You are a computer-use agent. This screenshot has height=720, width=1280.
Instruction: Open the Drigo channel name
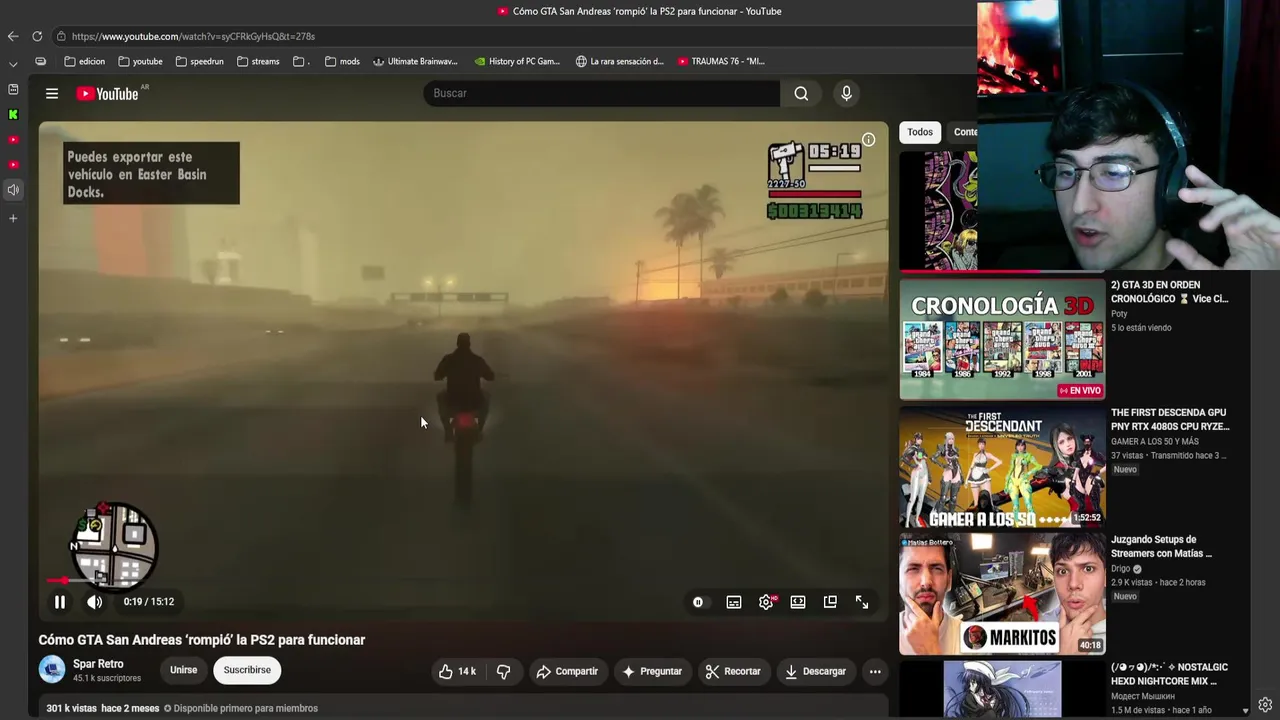[x=1121, y=569]
